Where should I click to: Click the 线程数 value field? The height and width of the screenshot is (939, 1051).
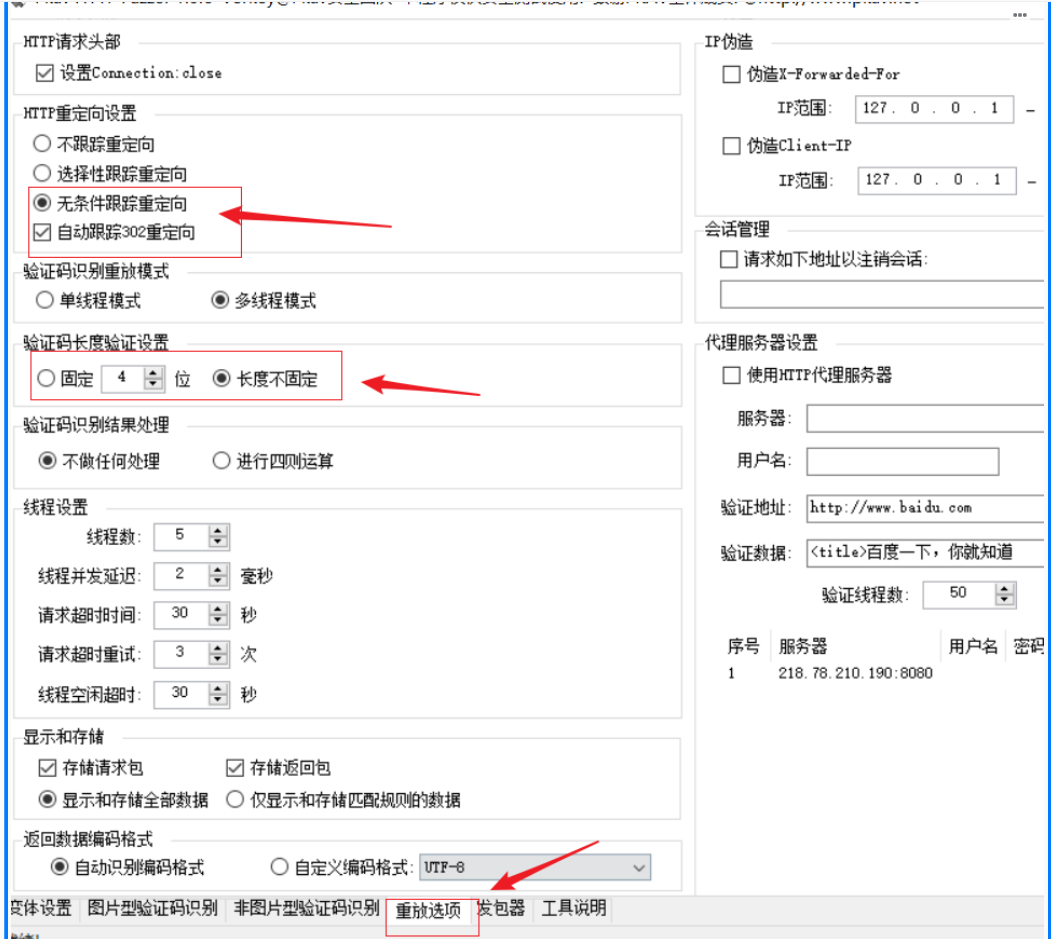pyautogui.click(x=181, y=536)
